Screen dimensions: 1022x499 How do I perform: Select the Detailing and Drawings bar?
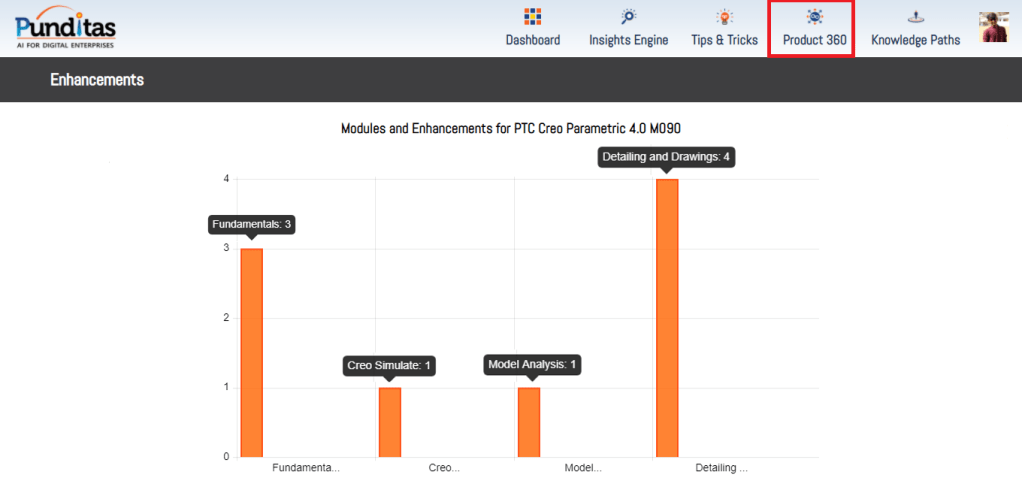667,318
